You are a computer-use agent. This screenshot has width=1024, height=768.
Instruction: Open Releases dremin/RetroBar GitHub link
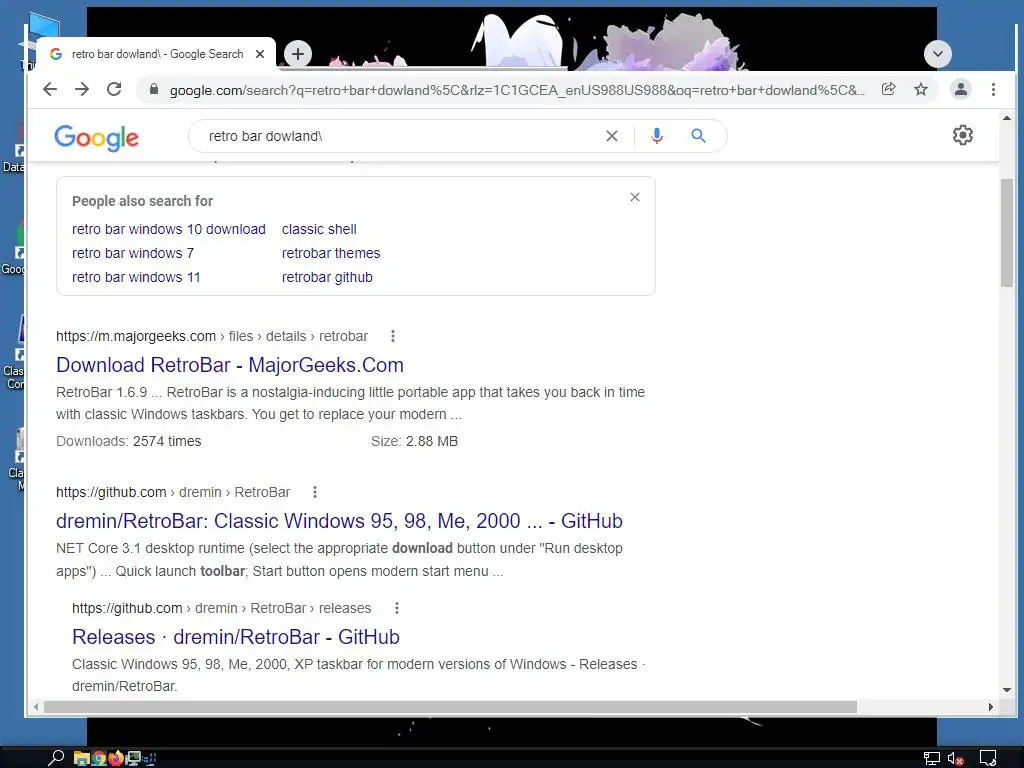tap(236, 637)
